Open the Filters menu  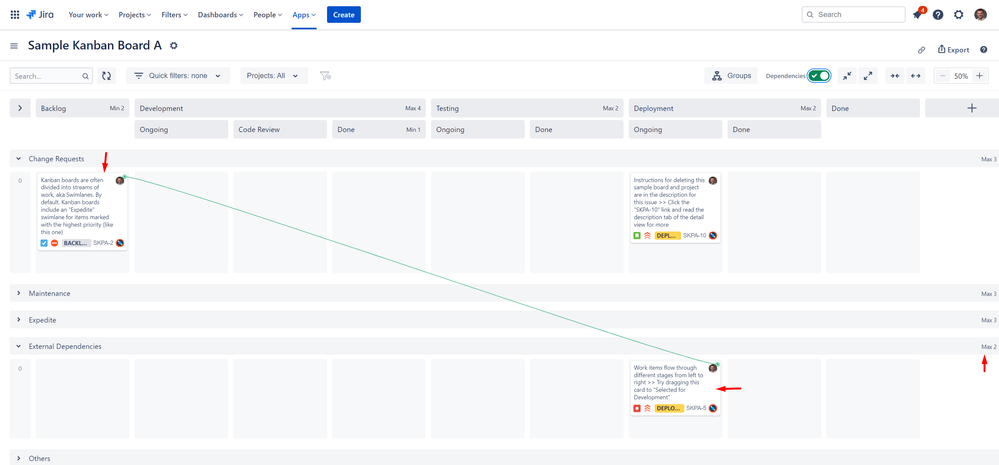[174, 15]
